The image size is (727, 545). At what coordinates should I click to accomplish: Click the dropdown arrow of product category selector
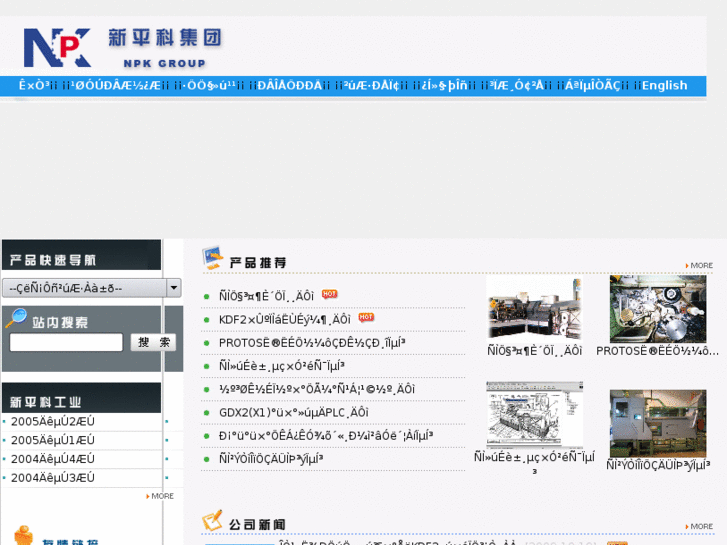coord(173,288)
